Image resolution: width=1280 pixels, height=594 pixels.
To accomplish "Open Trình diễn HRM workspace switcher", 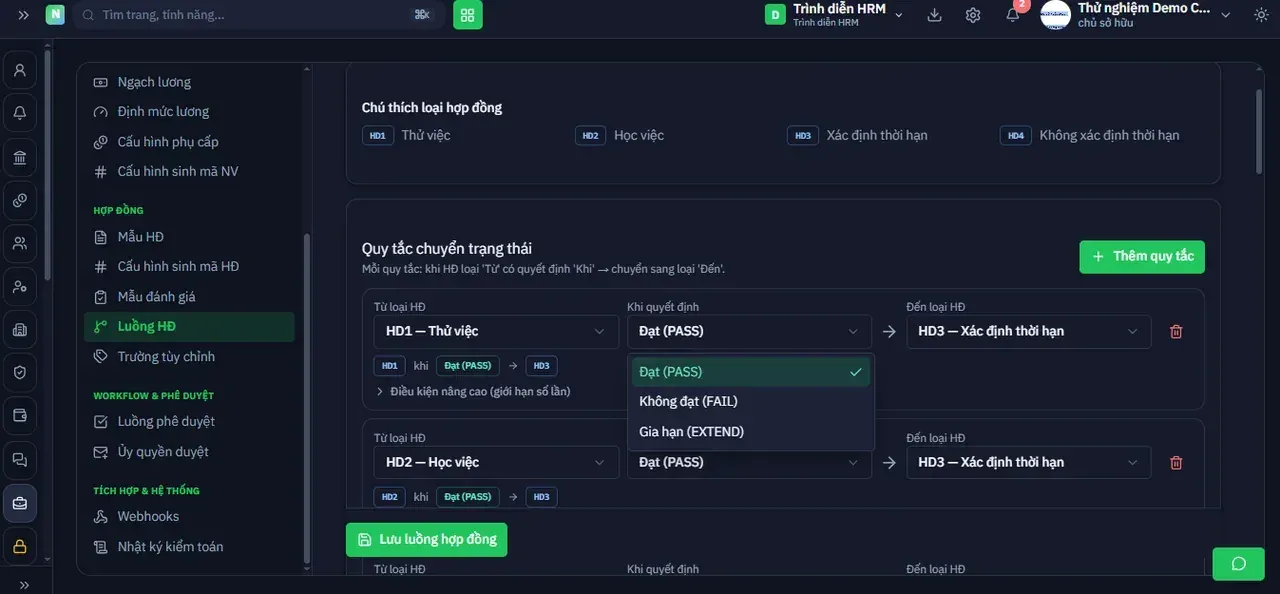I will click(x=834, y=15).
